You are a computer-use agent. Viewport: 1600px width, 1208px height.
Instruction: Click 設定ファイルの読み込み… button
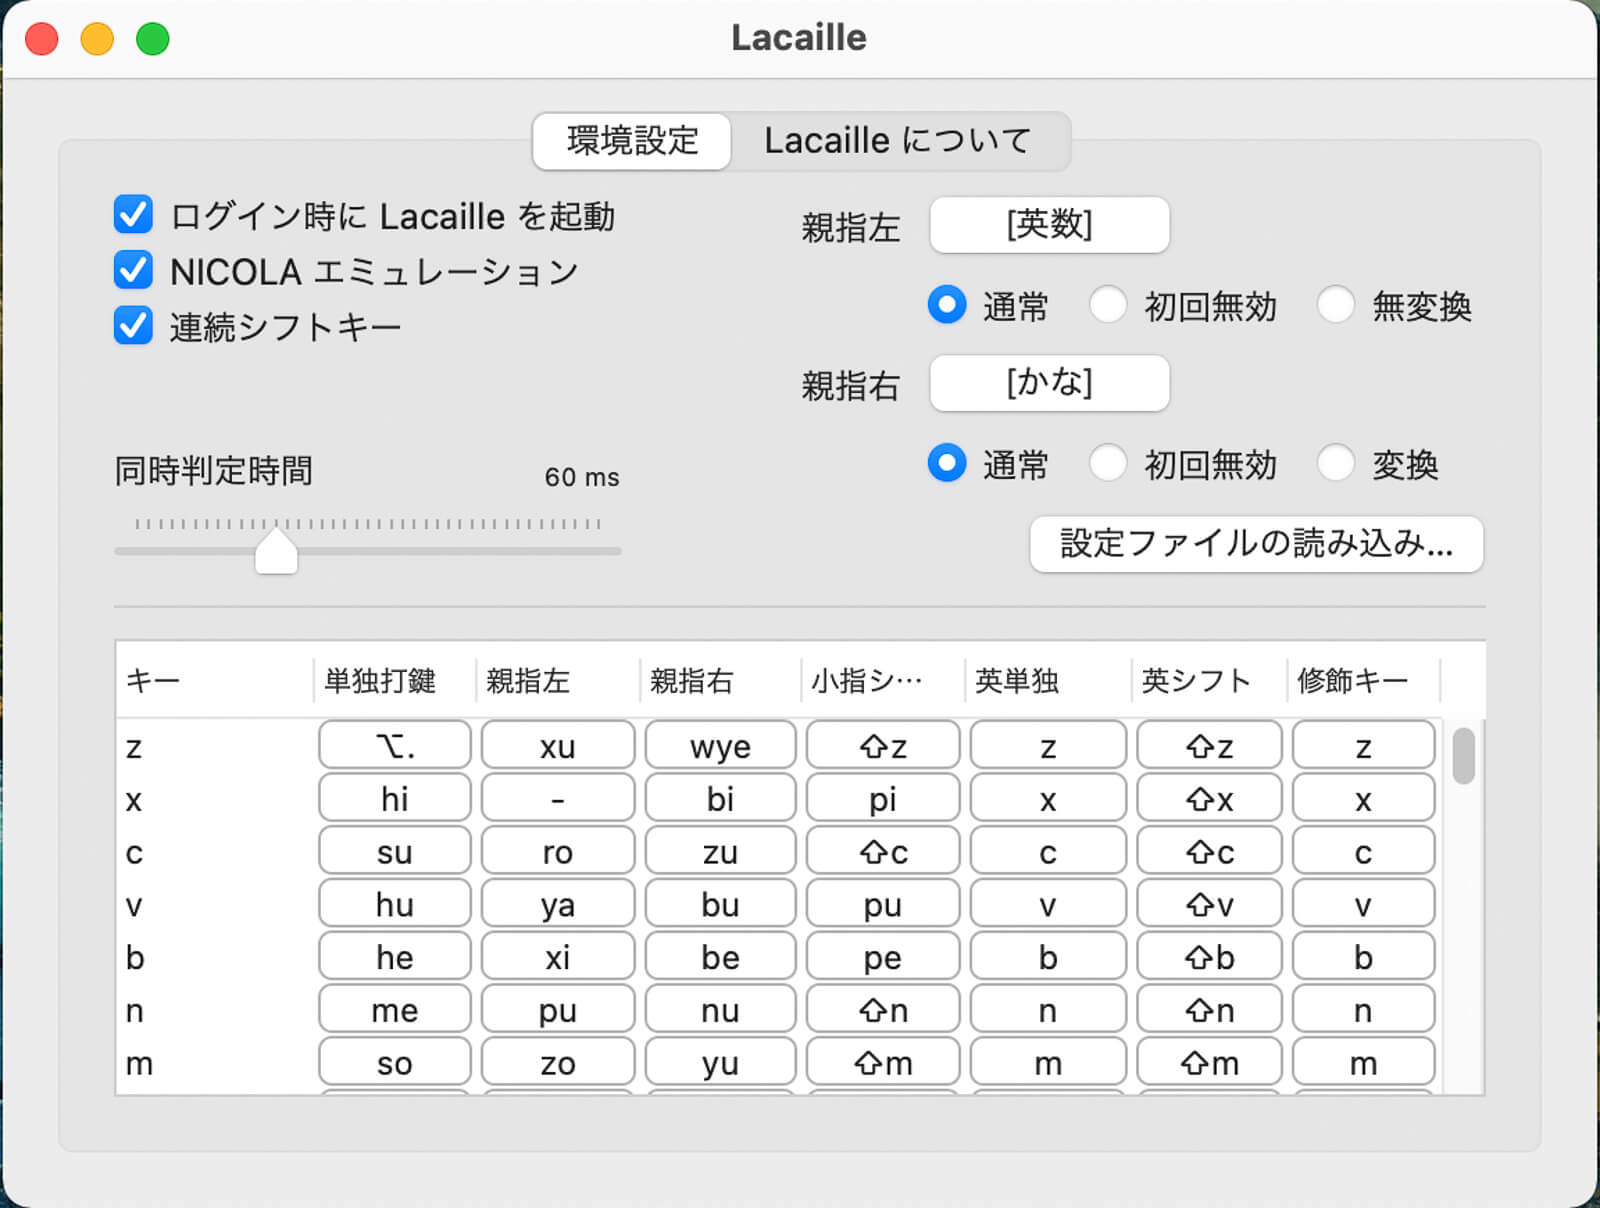1256,544
